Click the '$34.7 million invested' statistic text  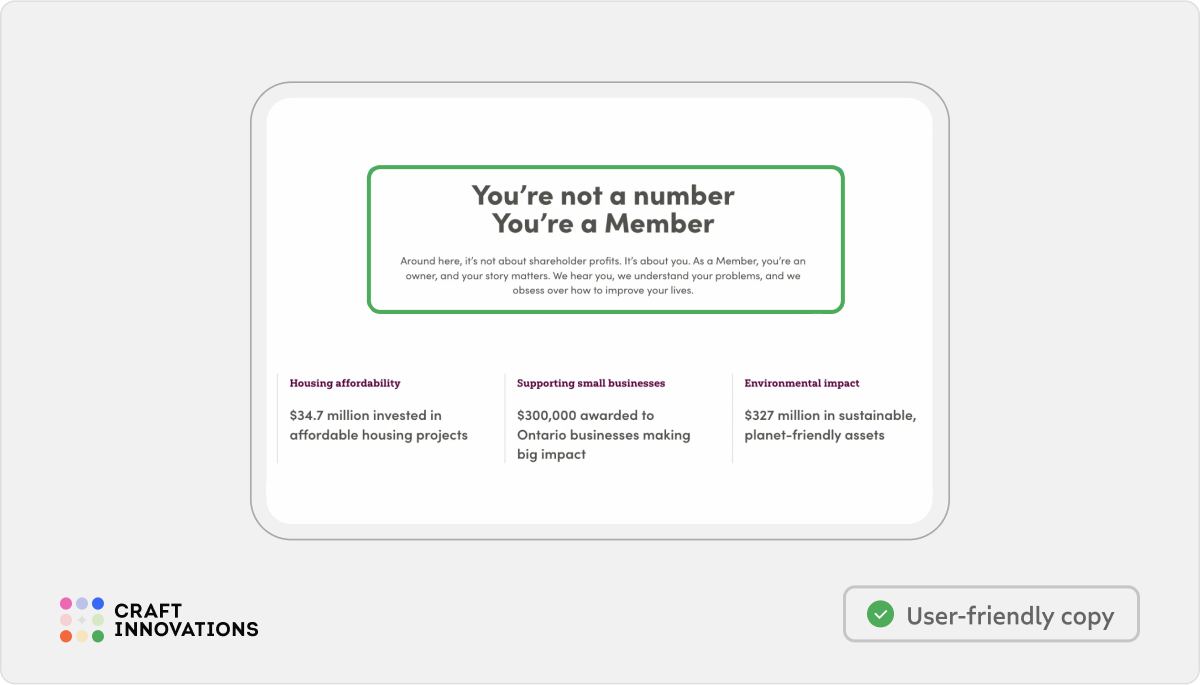click(379, 425)
